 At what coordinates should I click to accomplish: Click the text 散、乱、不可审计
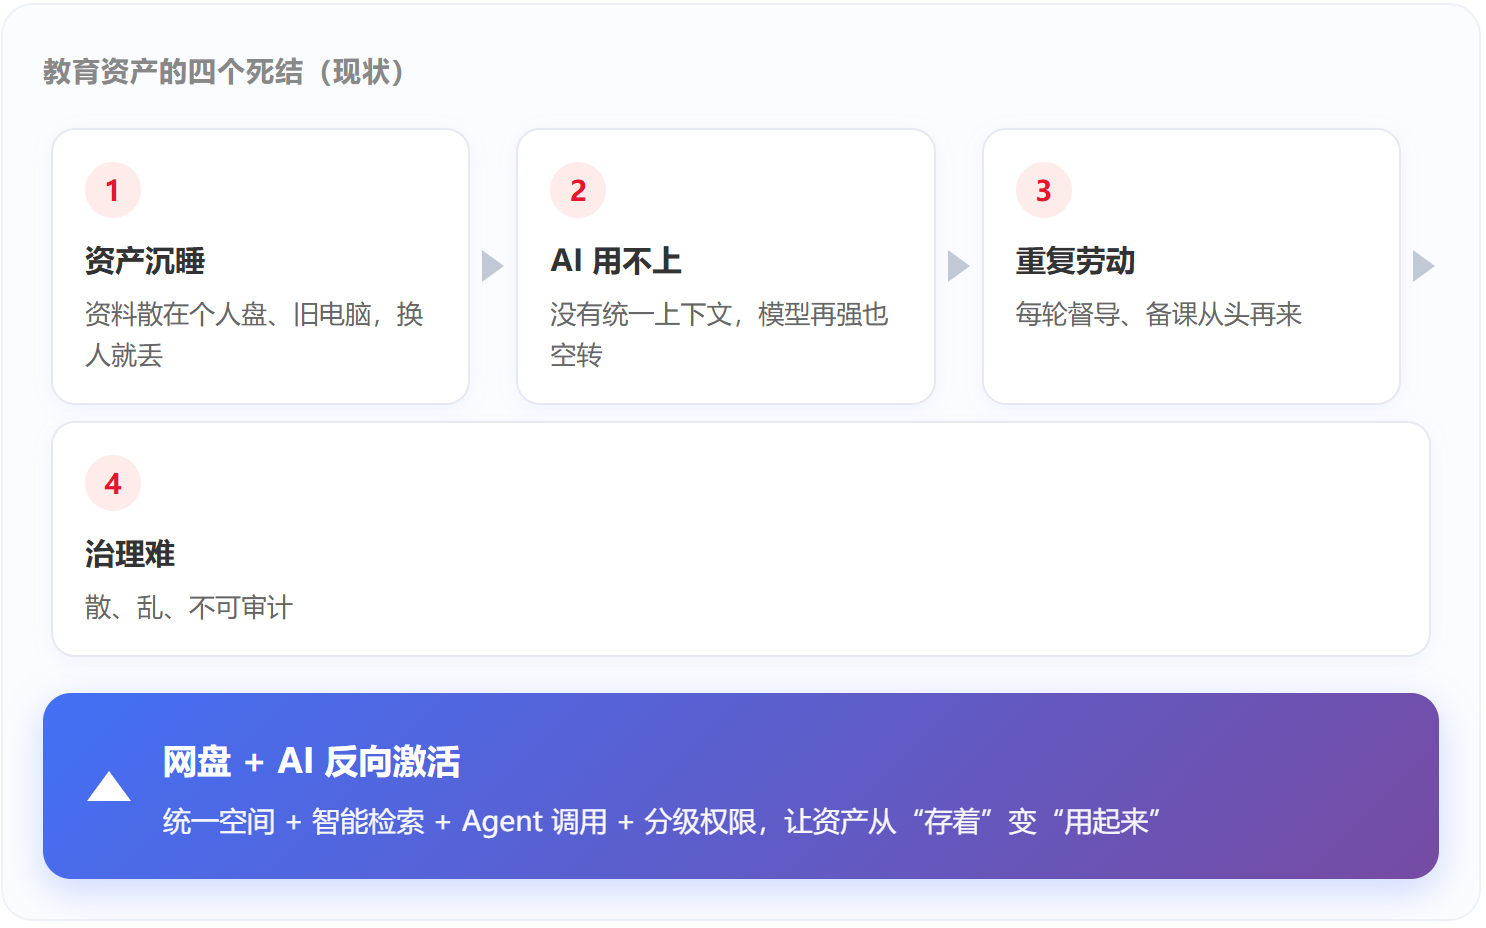click(189, 607)
